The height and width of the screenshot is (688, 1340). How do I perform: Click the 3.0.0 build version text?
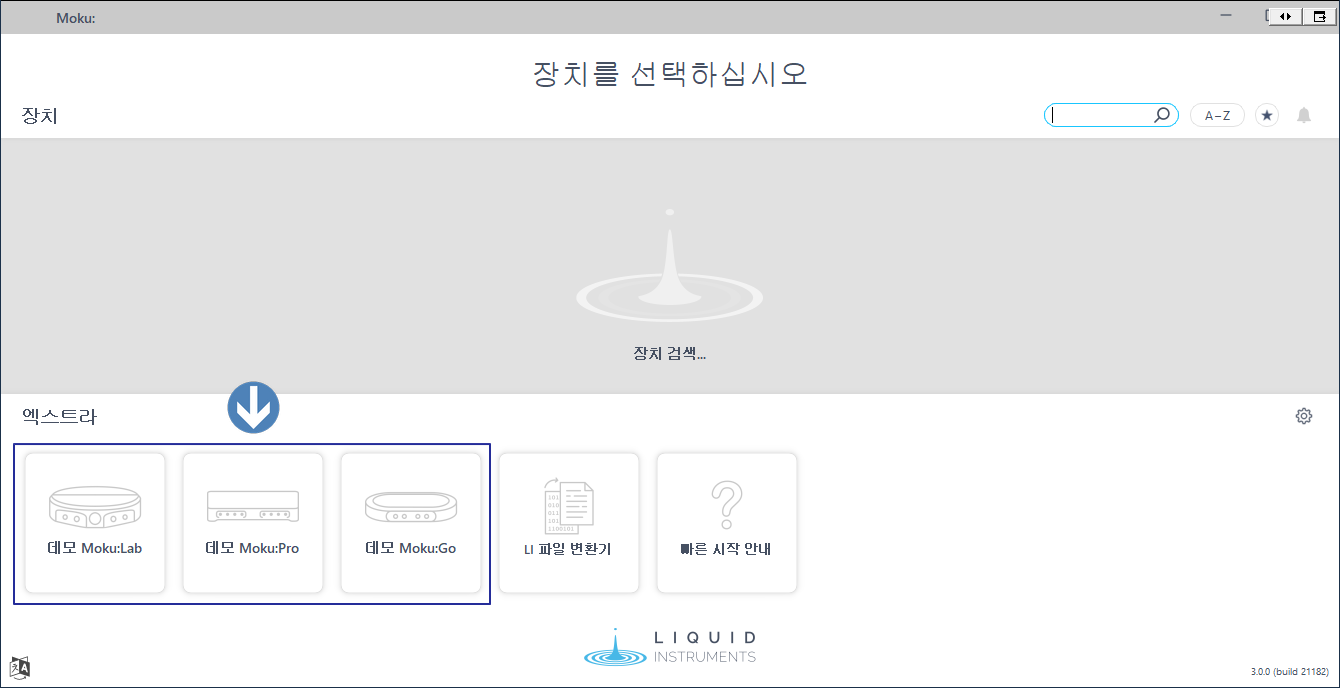coord(1289,672)
